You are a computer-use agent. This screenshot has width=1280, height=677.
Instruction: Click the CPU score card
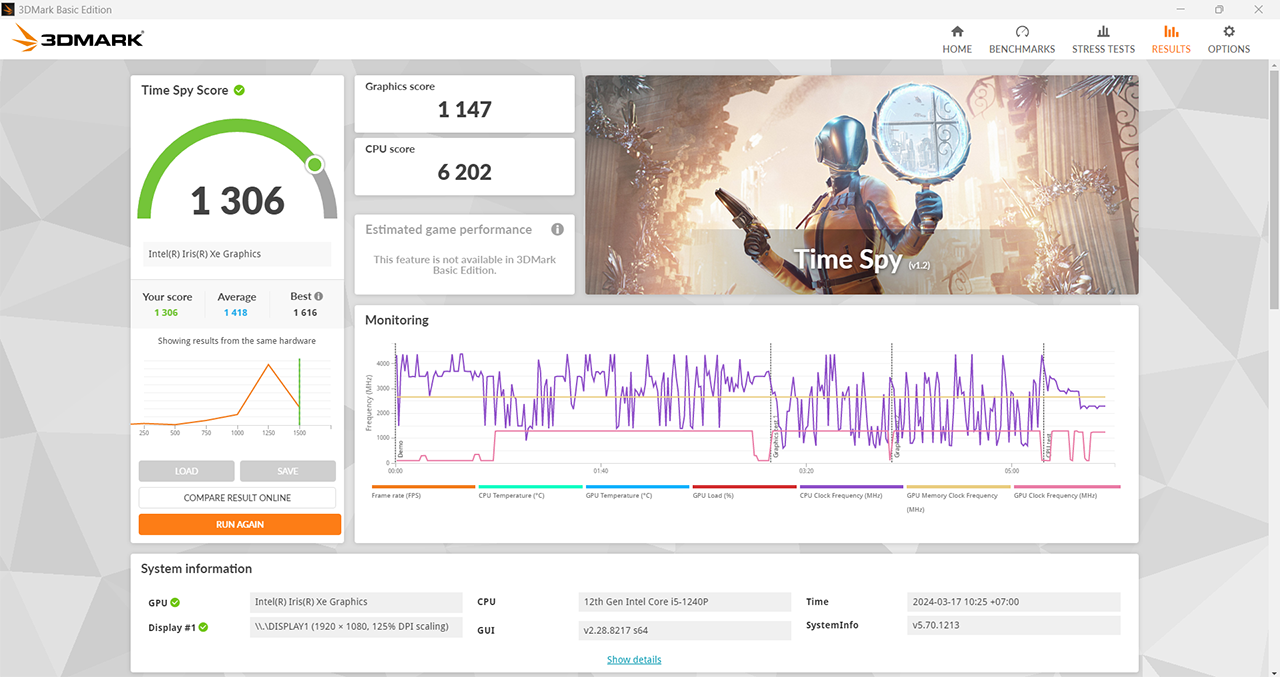(x=465, y=166)
